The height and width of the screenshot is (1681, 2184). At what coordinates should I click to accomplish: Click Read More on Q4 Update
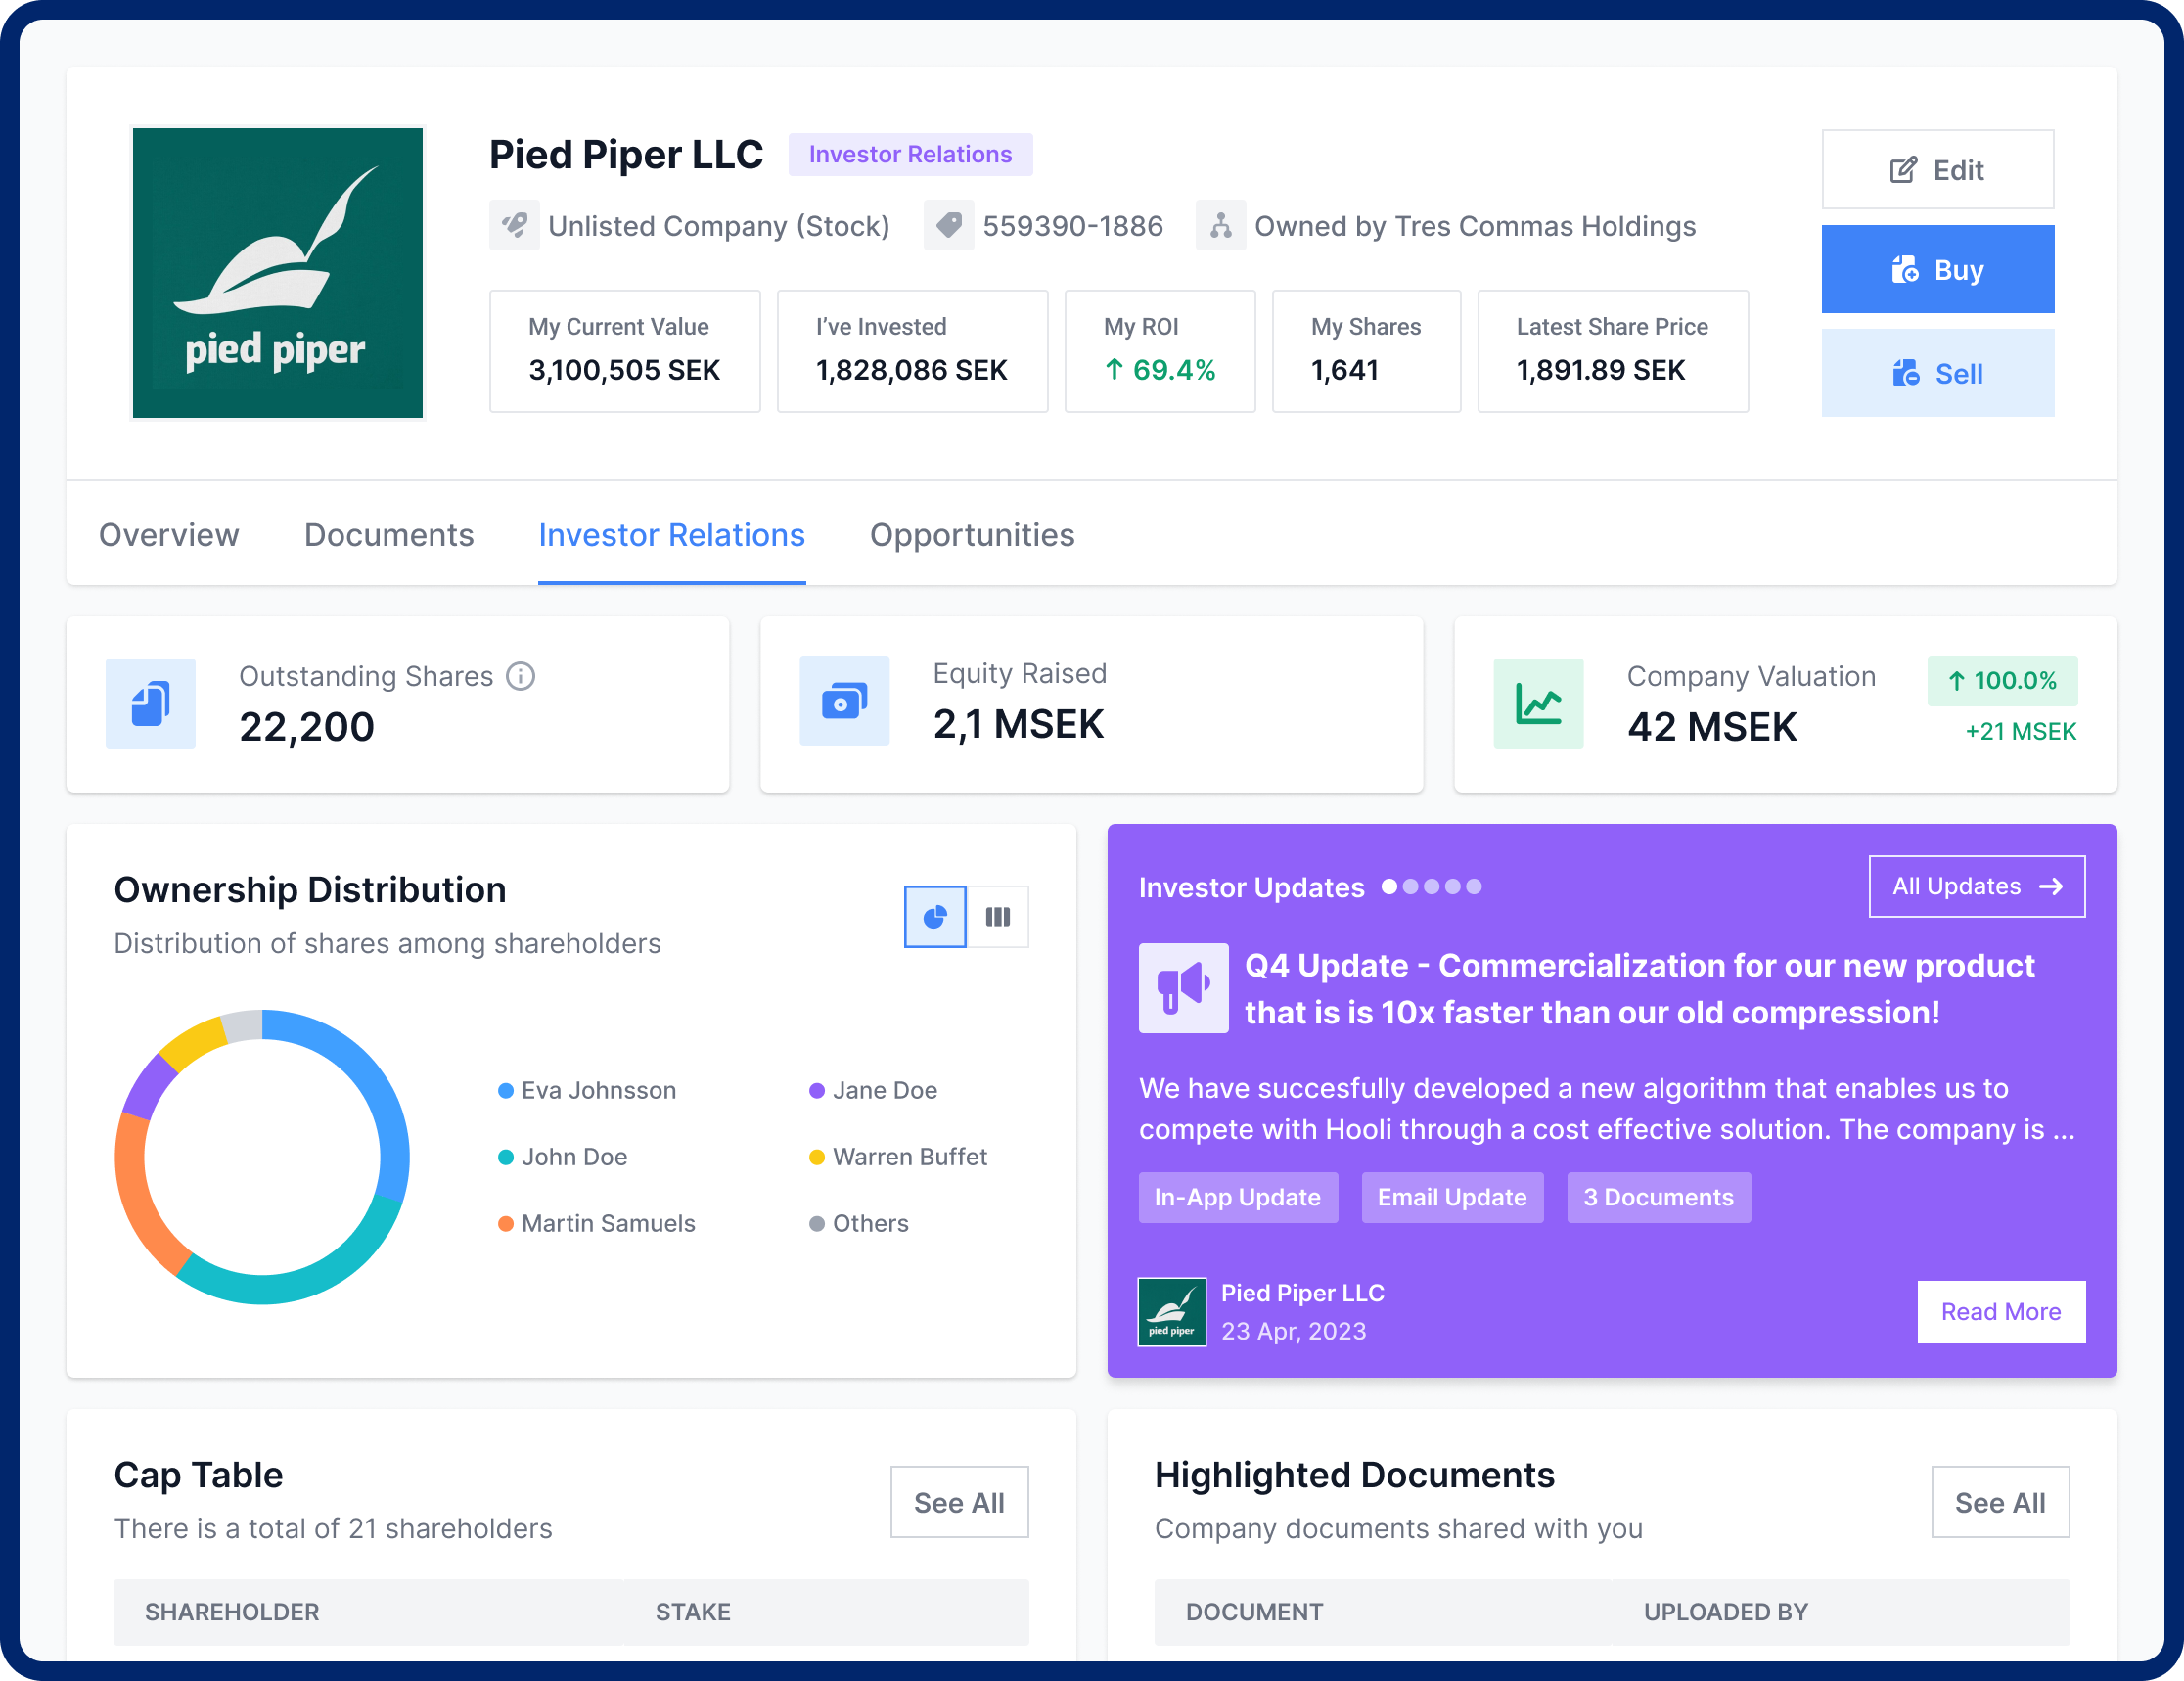click(x=2000, y=1311)
